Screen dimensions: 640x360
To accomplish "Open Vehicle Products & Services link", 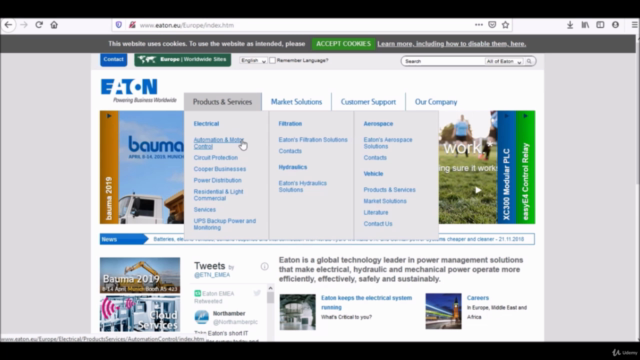I will coord(389,190).
